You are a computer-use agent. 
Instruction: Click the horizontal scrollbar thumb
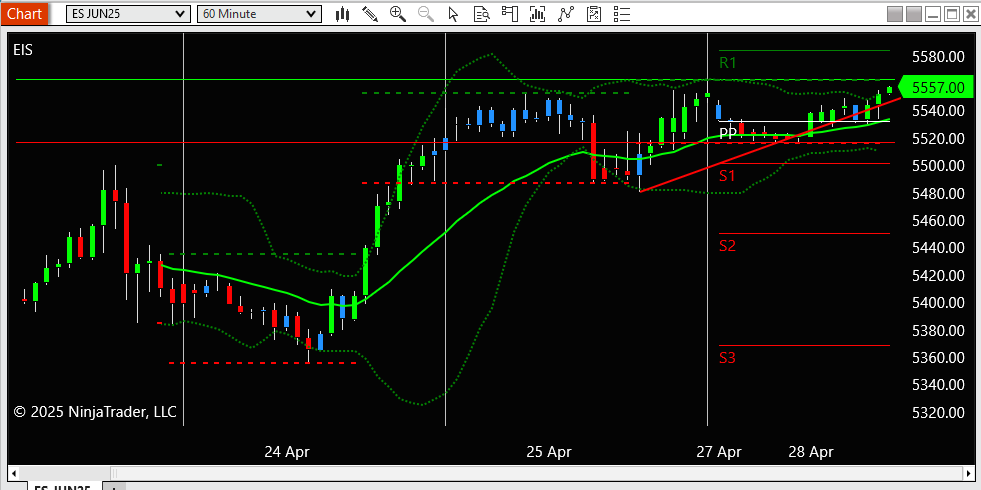537,472
